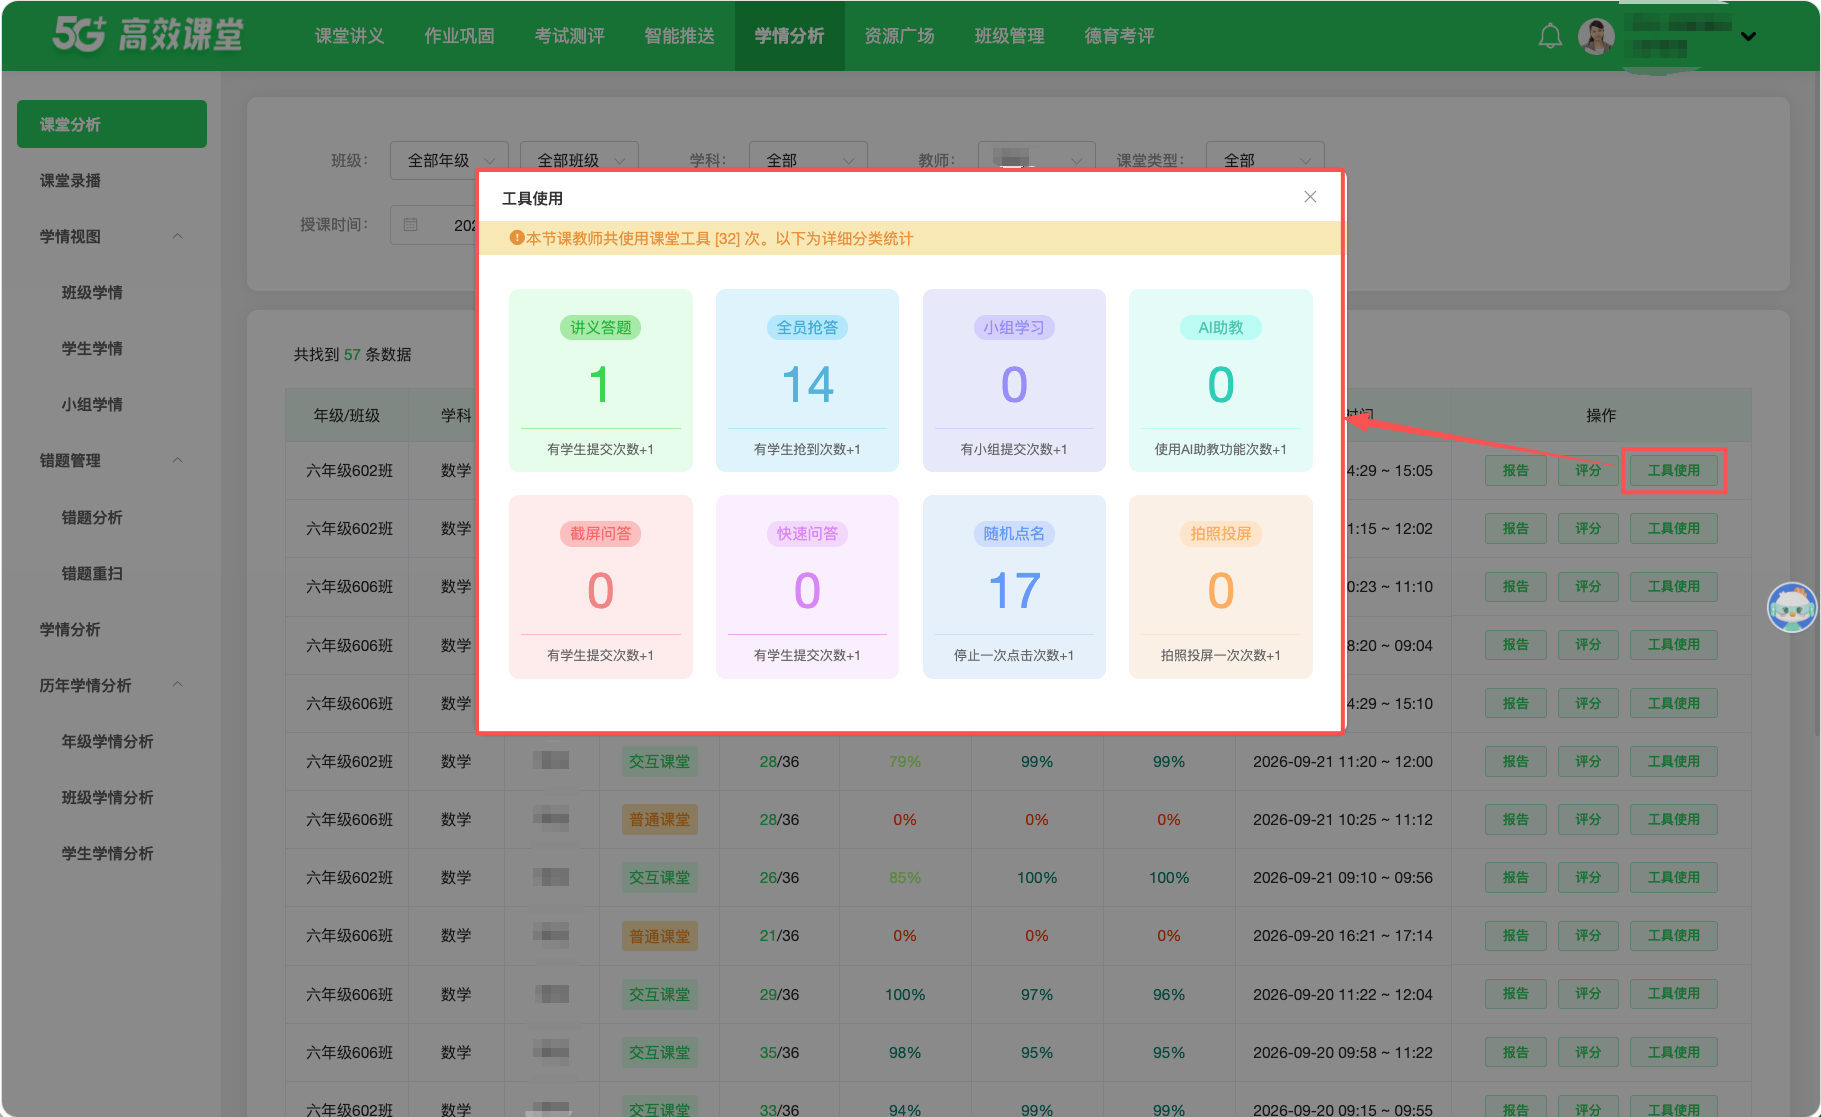Screen dimensions: 1821x1117
Task: Click 评分 in the 10:23 ~ 11:10 row
Action: pyautogui.click(x=1588, y=587)
